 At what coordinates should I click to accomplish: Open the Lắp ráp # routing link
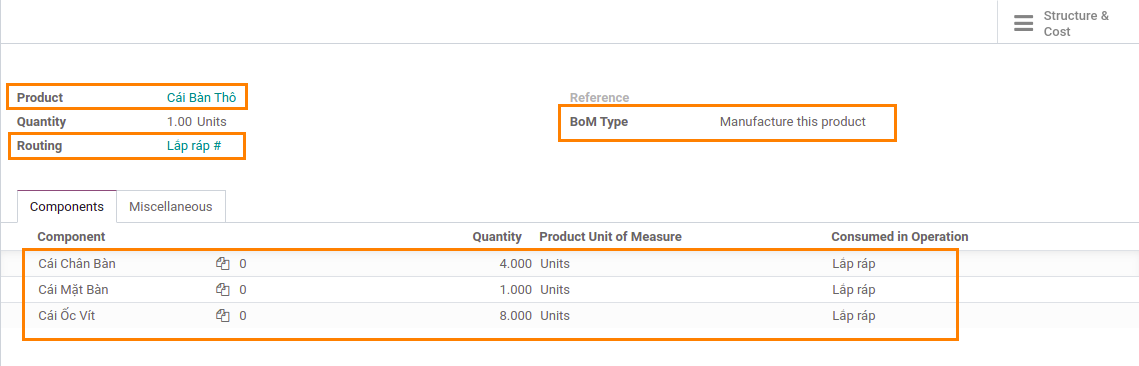pos(194,146)
